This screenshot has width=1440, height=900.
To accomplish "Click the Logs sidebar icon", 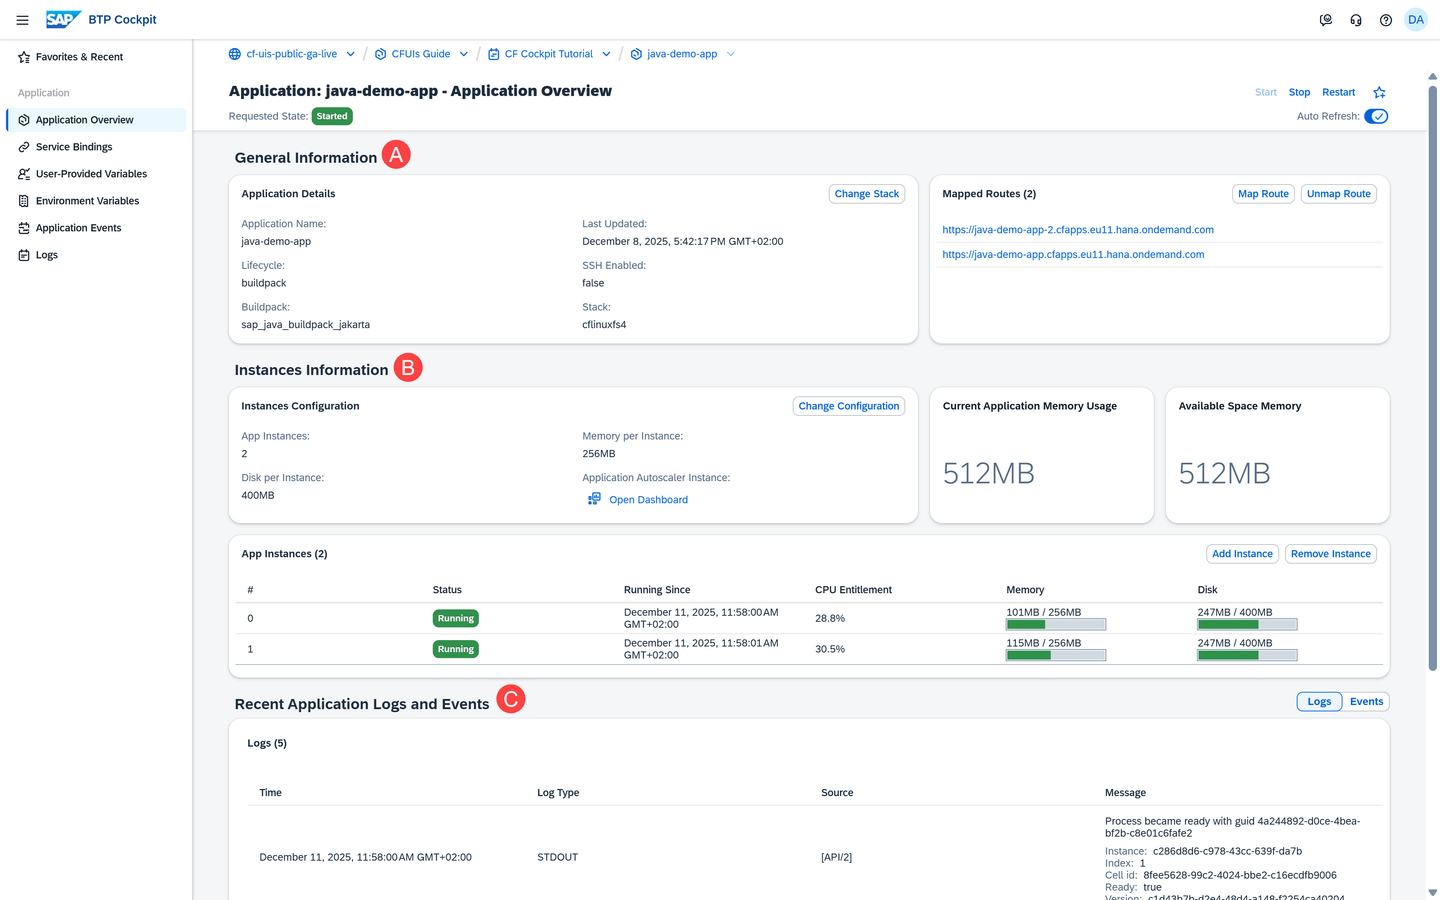I will click(x=24, y=255).
